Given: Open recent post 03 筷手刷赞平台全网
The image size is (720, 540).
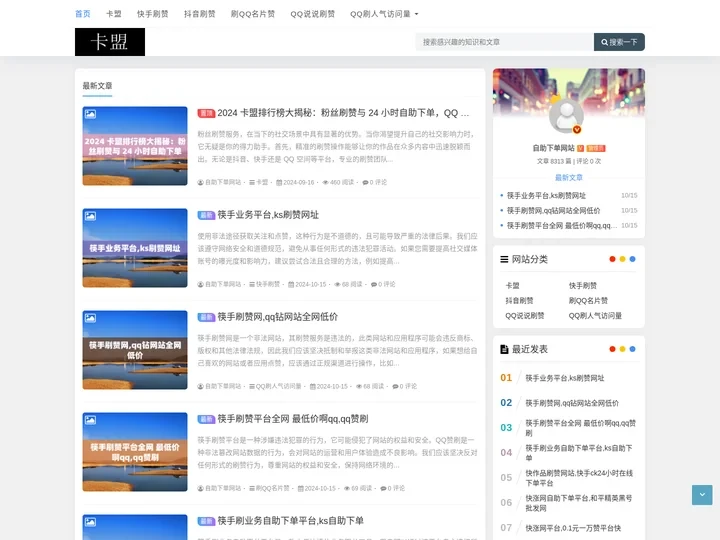Looking at the screenshot, I should (580, 428).
